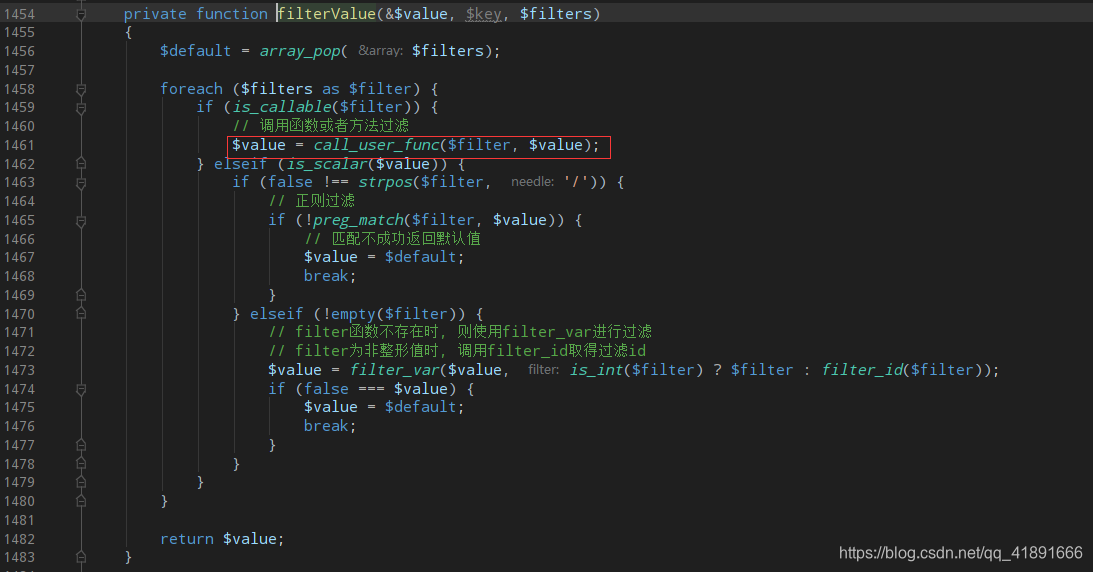This screenshot has height=572, width=1093.
Task: Click the '/' string literal
Action: coord(576,183)
